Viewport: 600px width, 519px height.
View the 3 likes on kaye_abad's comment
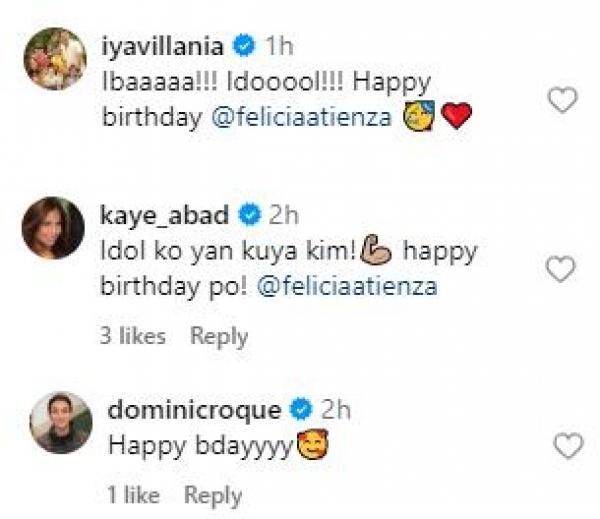132,337
